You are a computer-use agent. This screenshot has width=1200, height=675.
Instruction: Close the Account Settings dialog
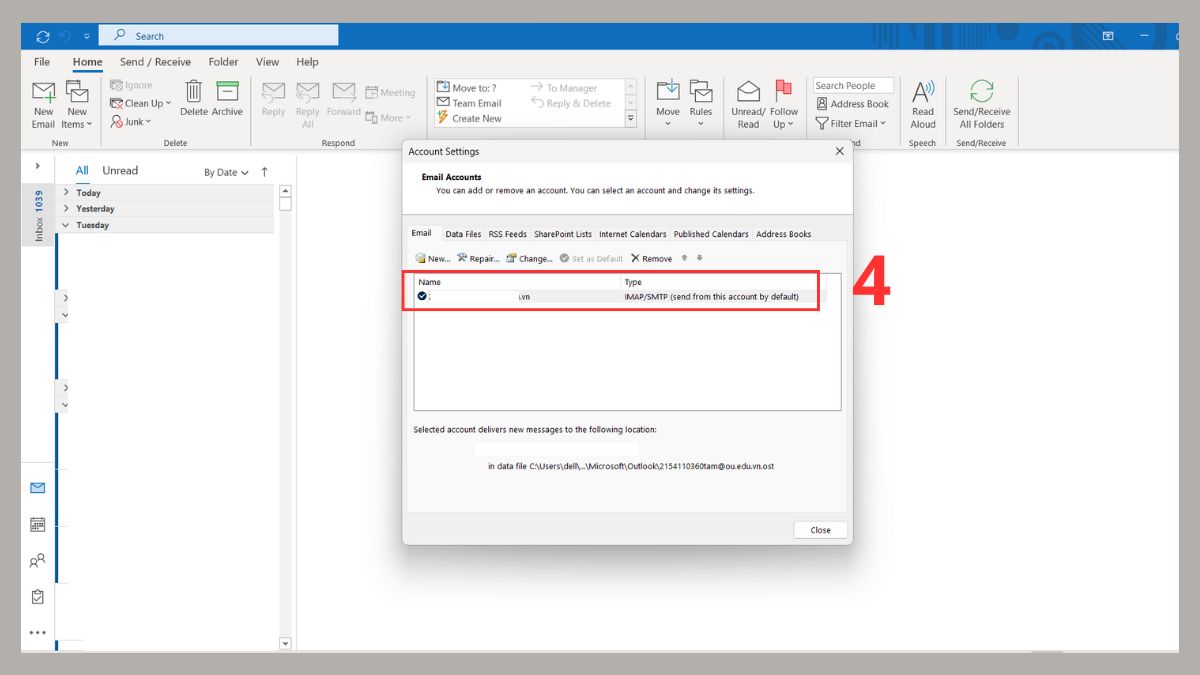(x=820, y=530)
